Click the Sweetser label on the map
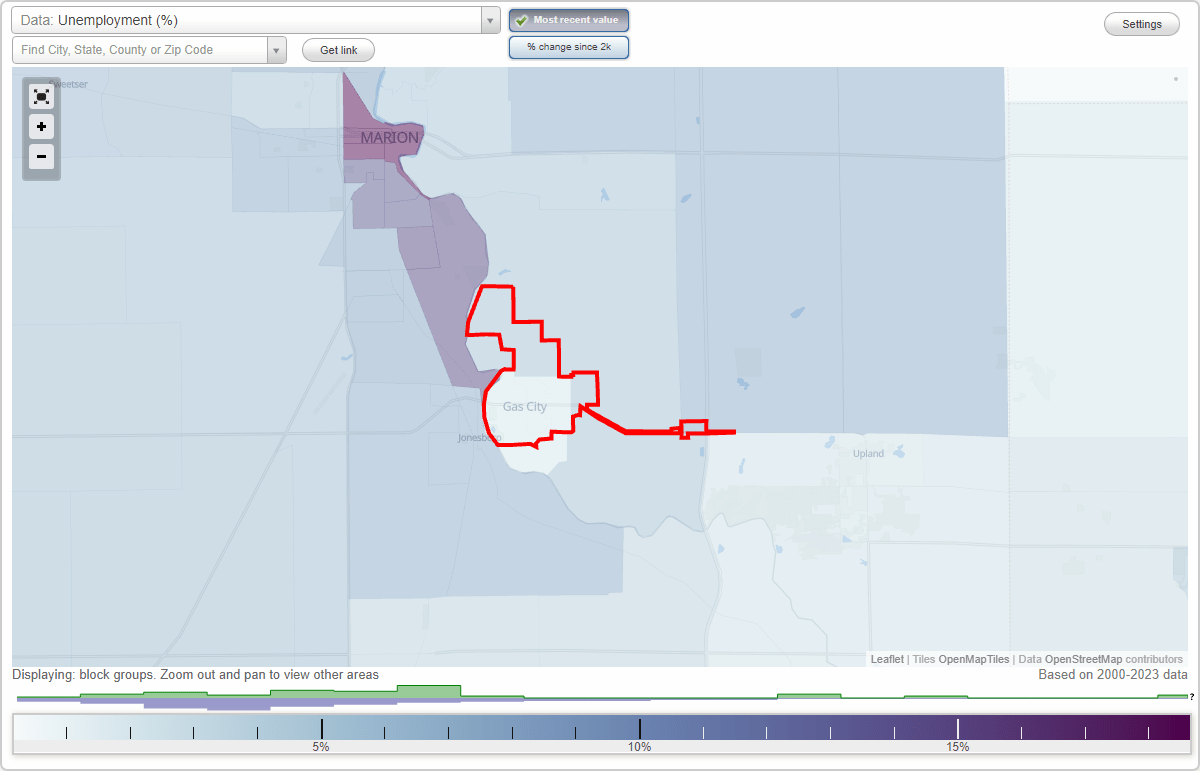The height and width of the screenshot is (771, 1200). tap(68, 84)
